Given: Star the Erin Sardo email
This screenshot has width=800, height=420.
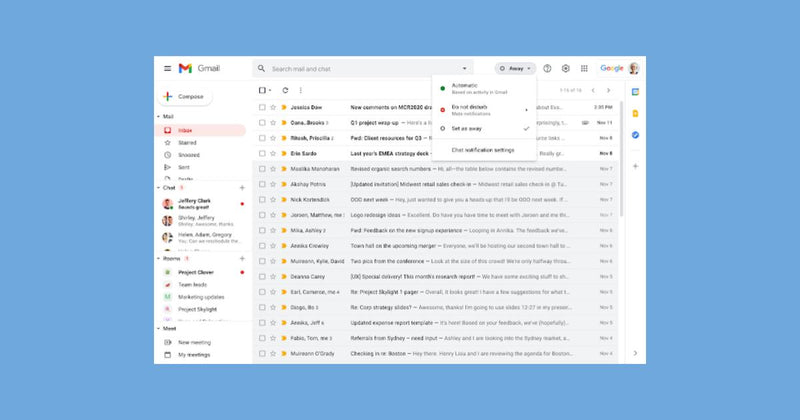Looking at the screenshot, I should click(273, 153).
